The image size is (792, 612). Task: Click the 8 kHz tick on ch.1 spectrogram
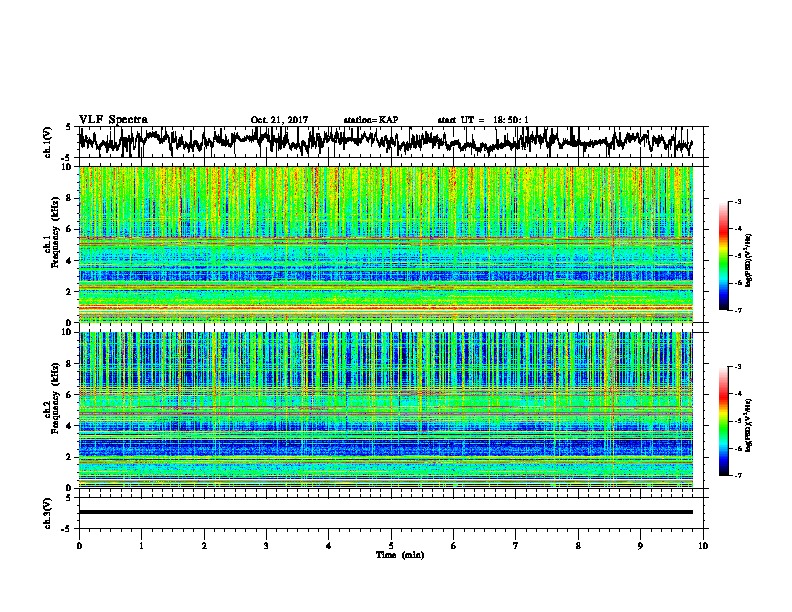coord(69,198)
